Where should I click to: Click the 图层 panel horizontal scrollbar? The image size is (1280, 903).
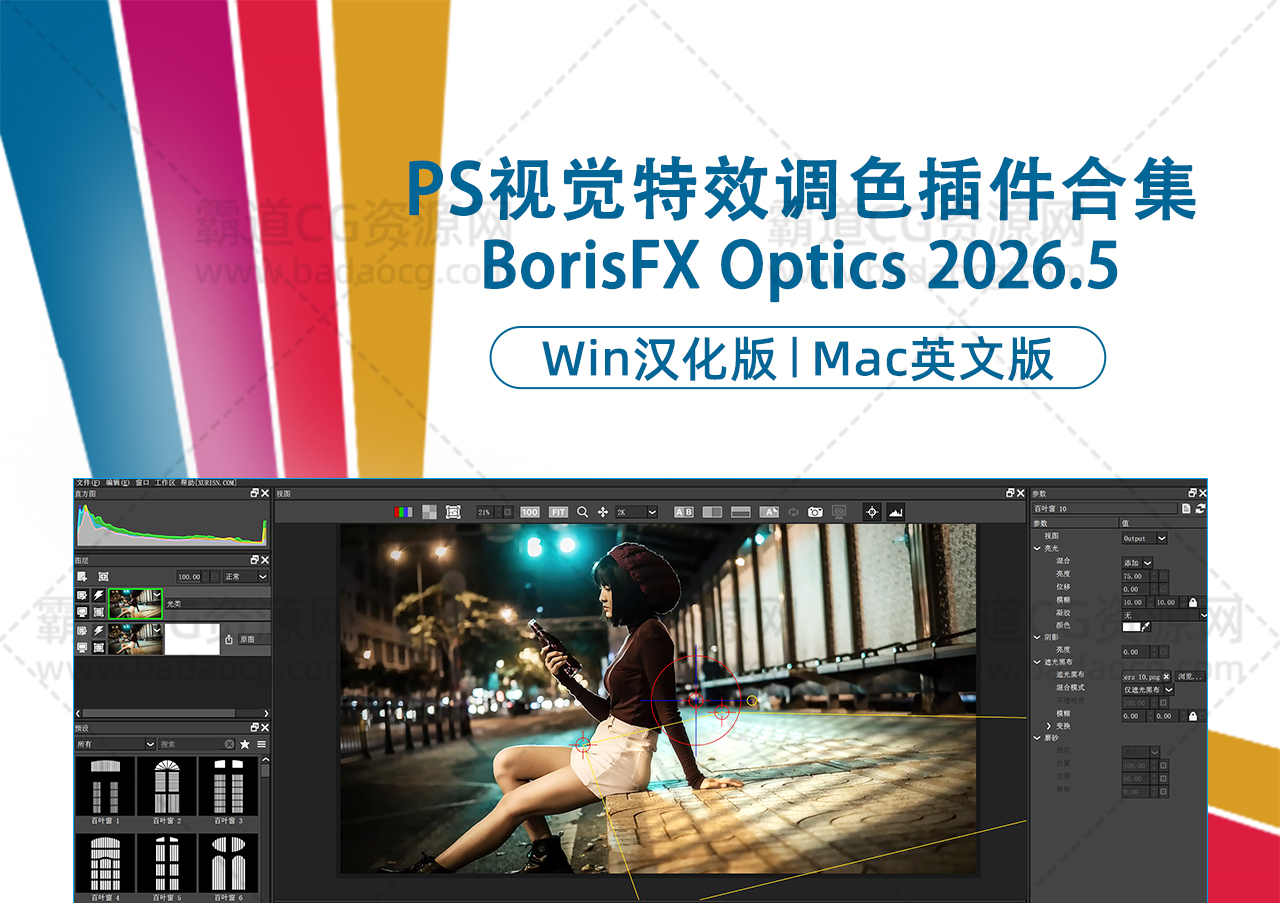tap(159, 713)
